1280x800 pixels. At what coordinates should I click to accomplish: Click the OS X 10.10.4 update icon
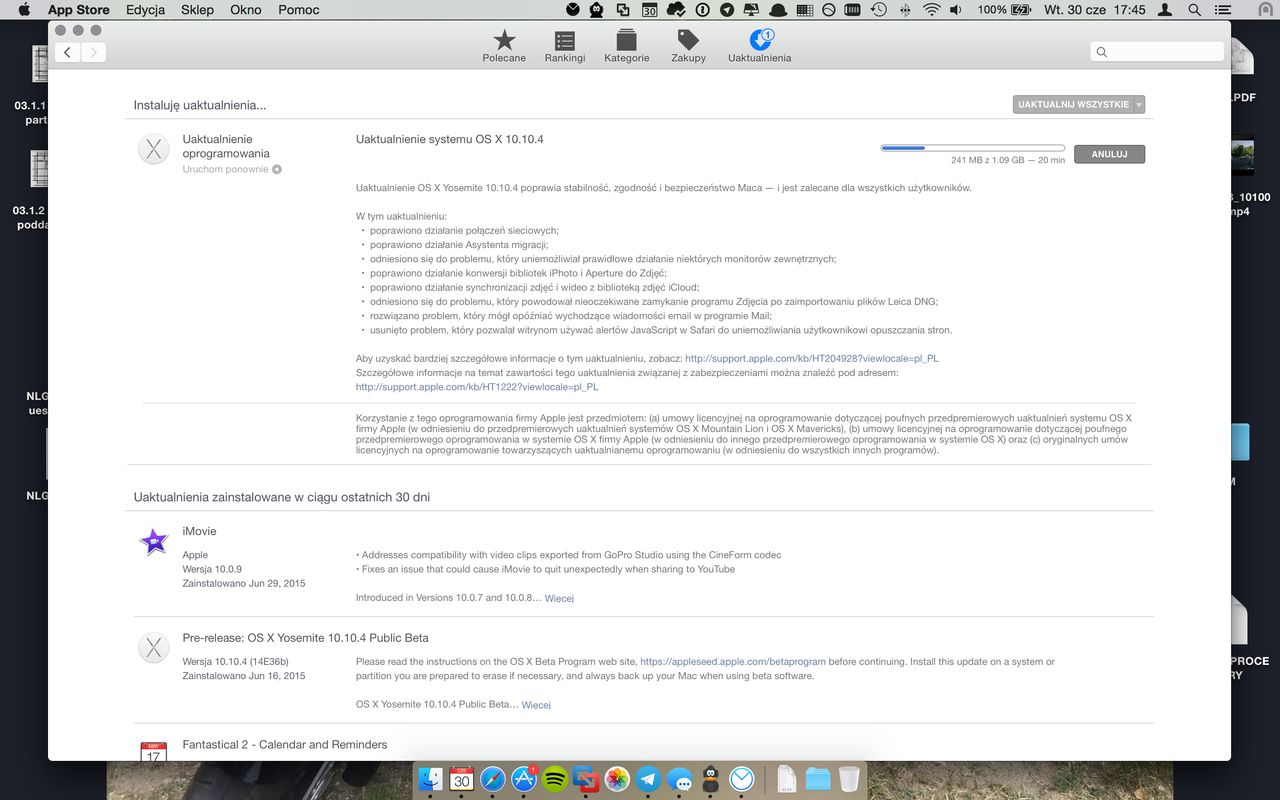click(154, 150)
